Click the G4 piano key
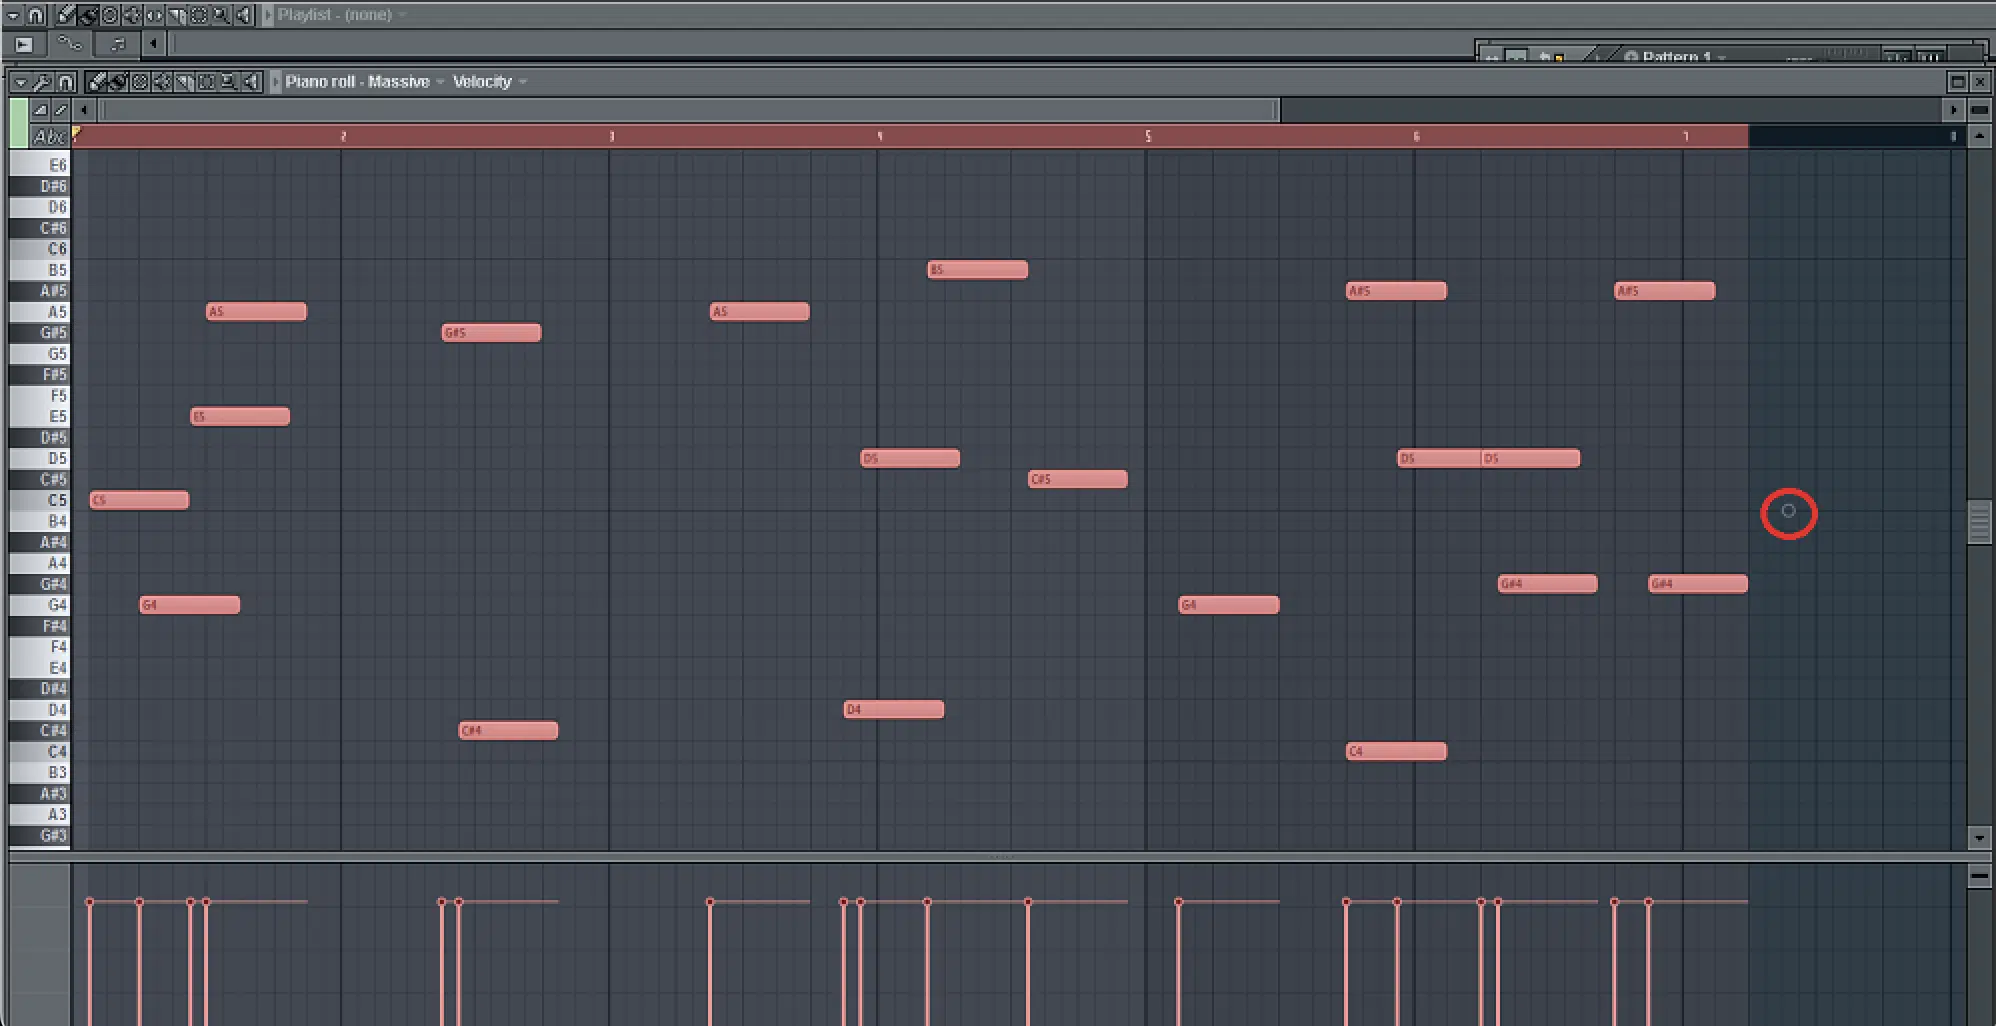The width and height of the screenshot is (1996, 1026). pos(40,605)
